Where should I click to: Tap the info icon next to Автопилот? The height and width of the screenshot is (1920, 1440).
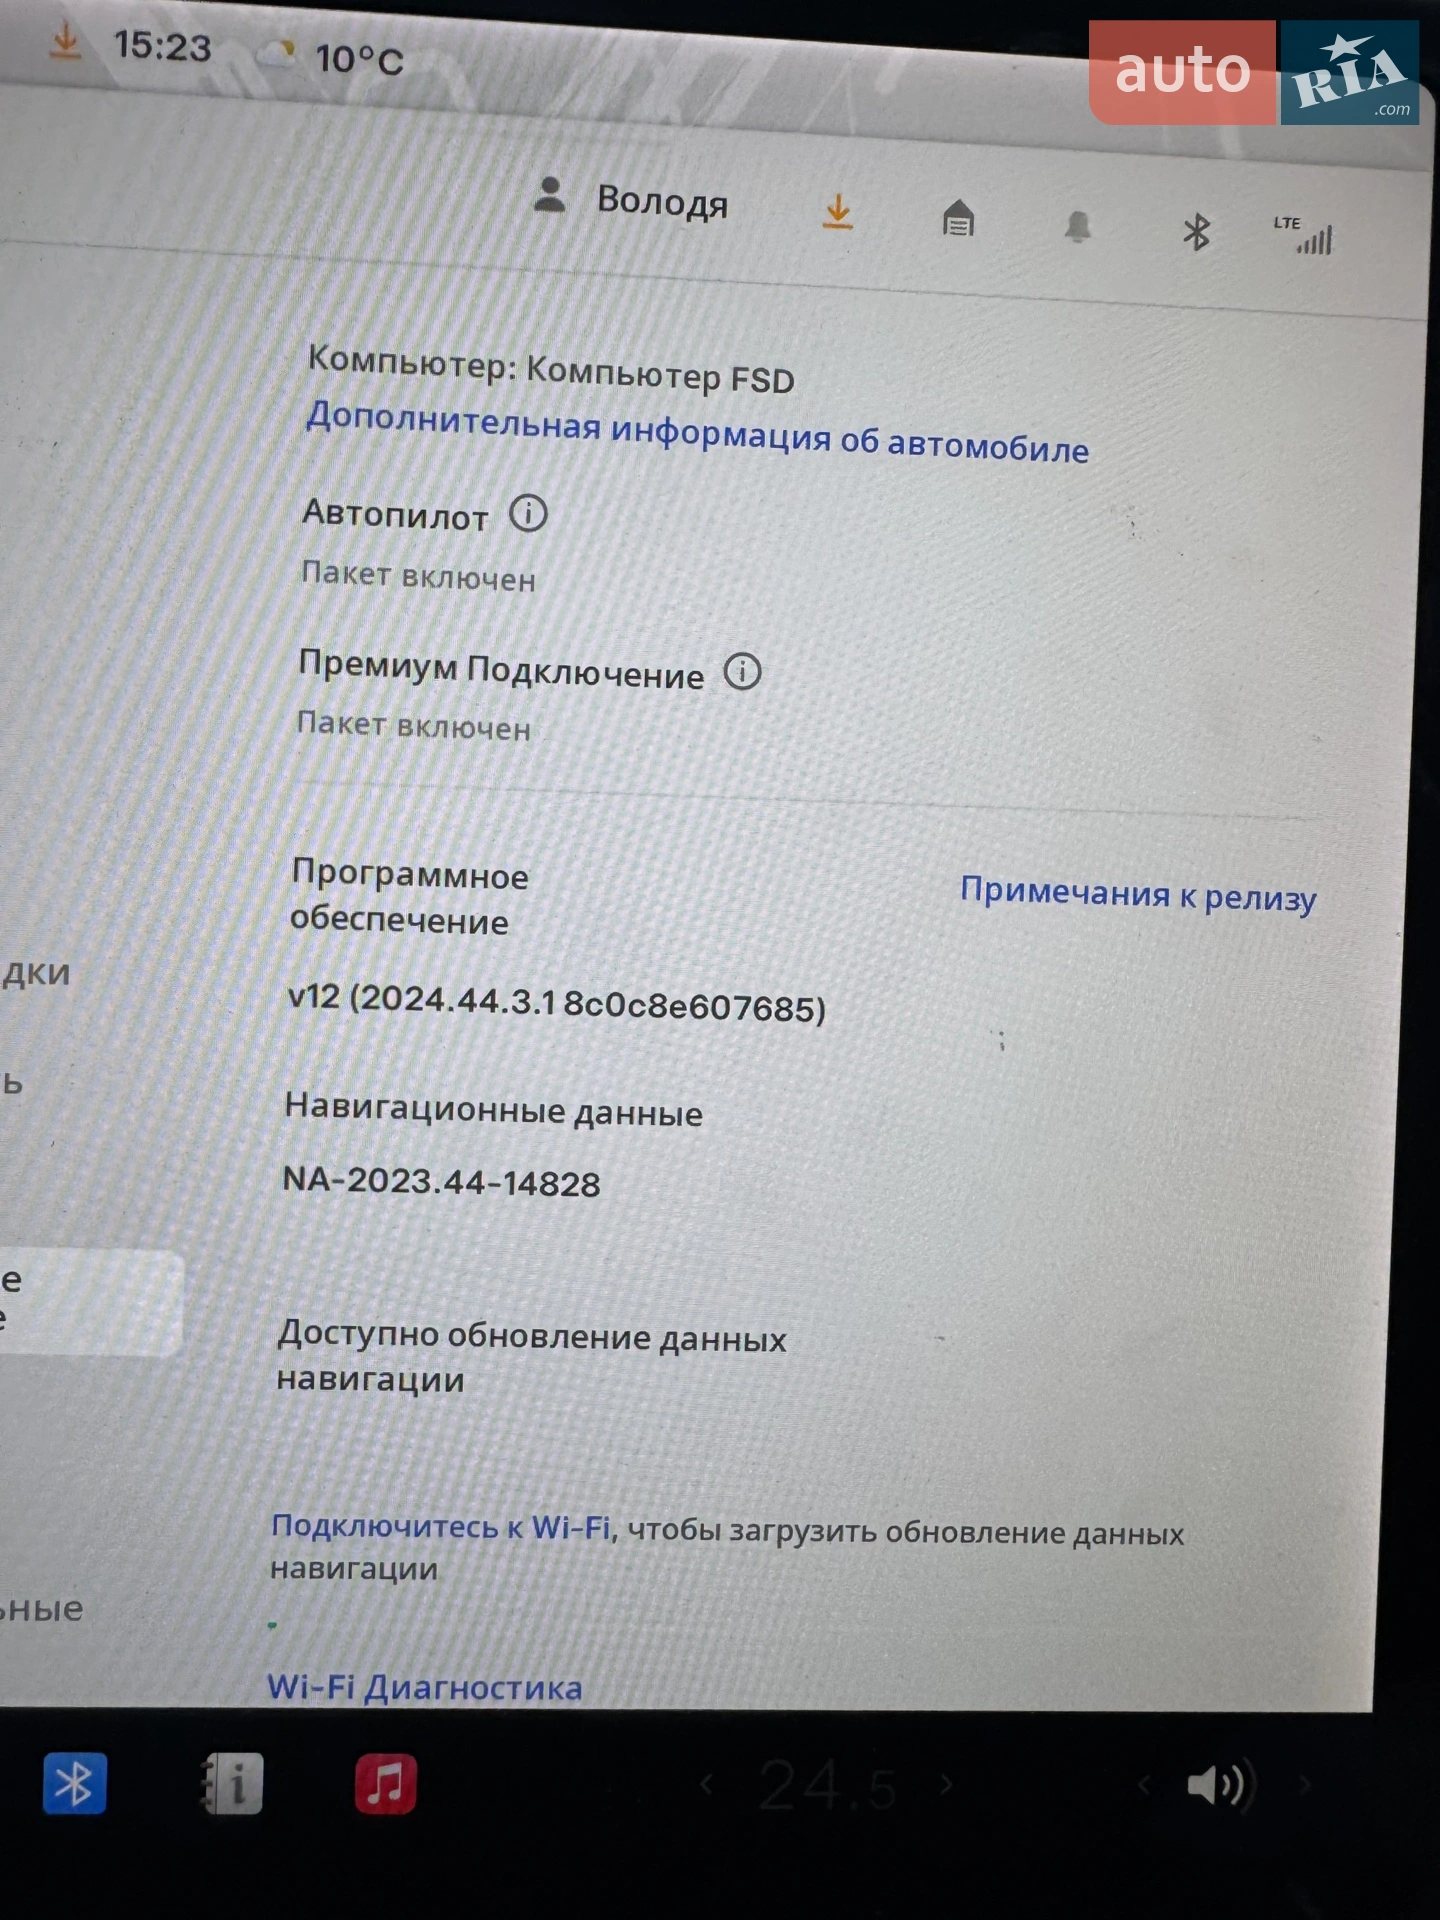click(528, 514)
